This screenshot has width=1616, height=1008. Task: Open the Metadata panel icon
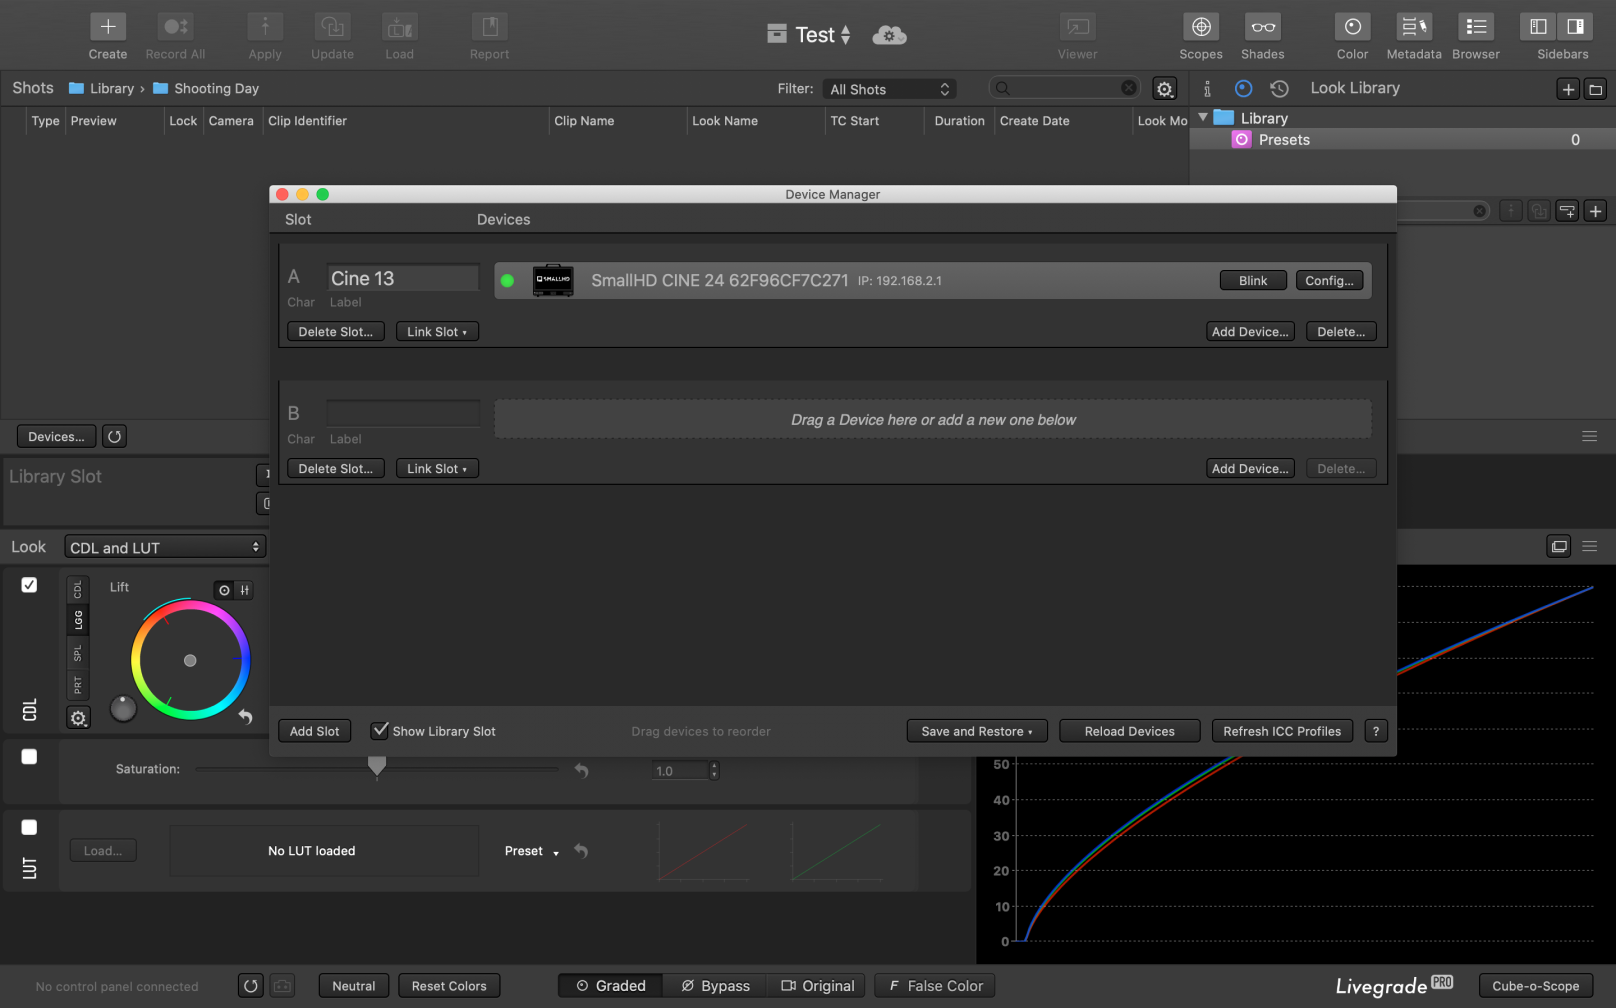(x=1414, y=28)
